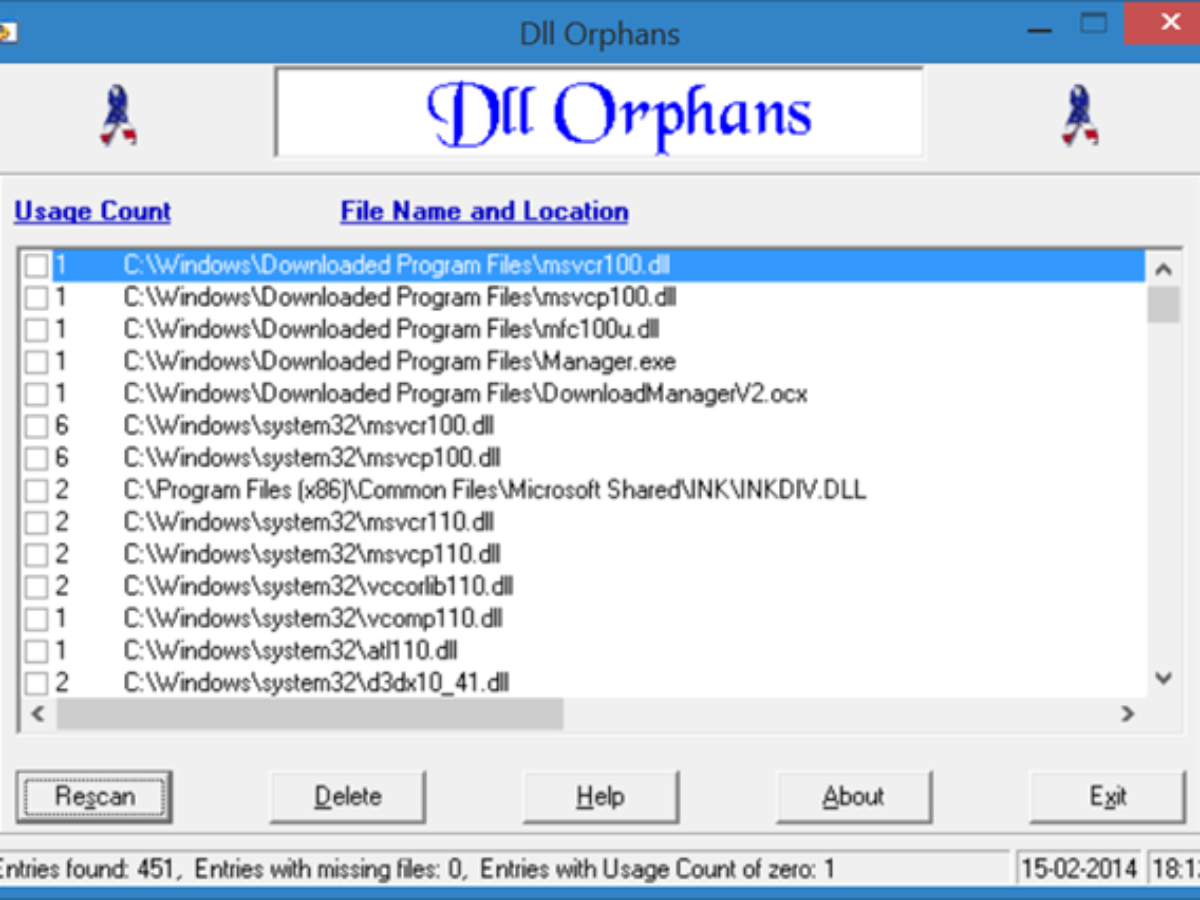This screenshot has height=900, width=1200.
Task: Click the right ribbon icon
Action: click(x=1080, y=116)
